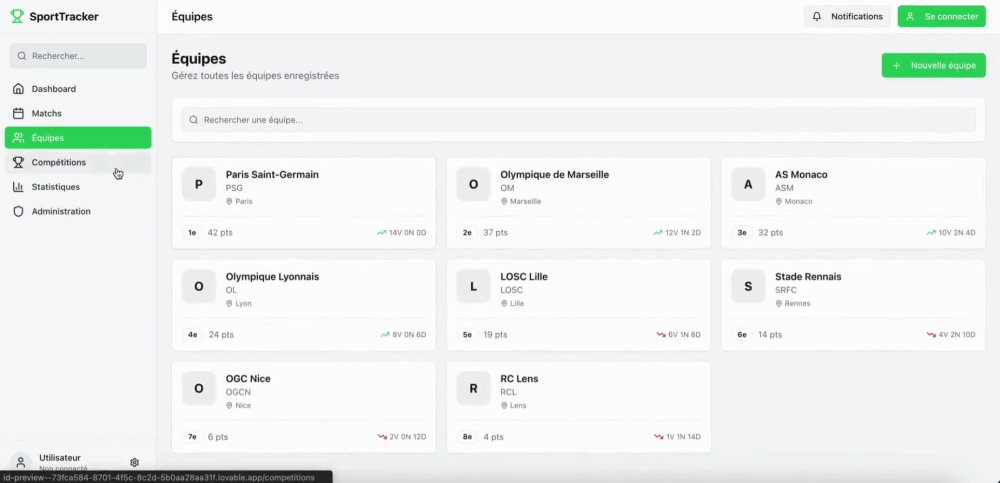Click the downward trend icon on Stade Rennais card

pyautogui.click(x=931, y=334)
